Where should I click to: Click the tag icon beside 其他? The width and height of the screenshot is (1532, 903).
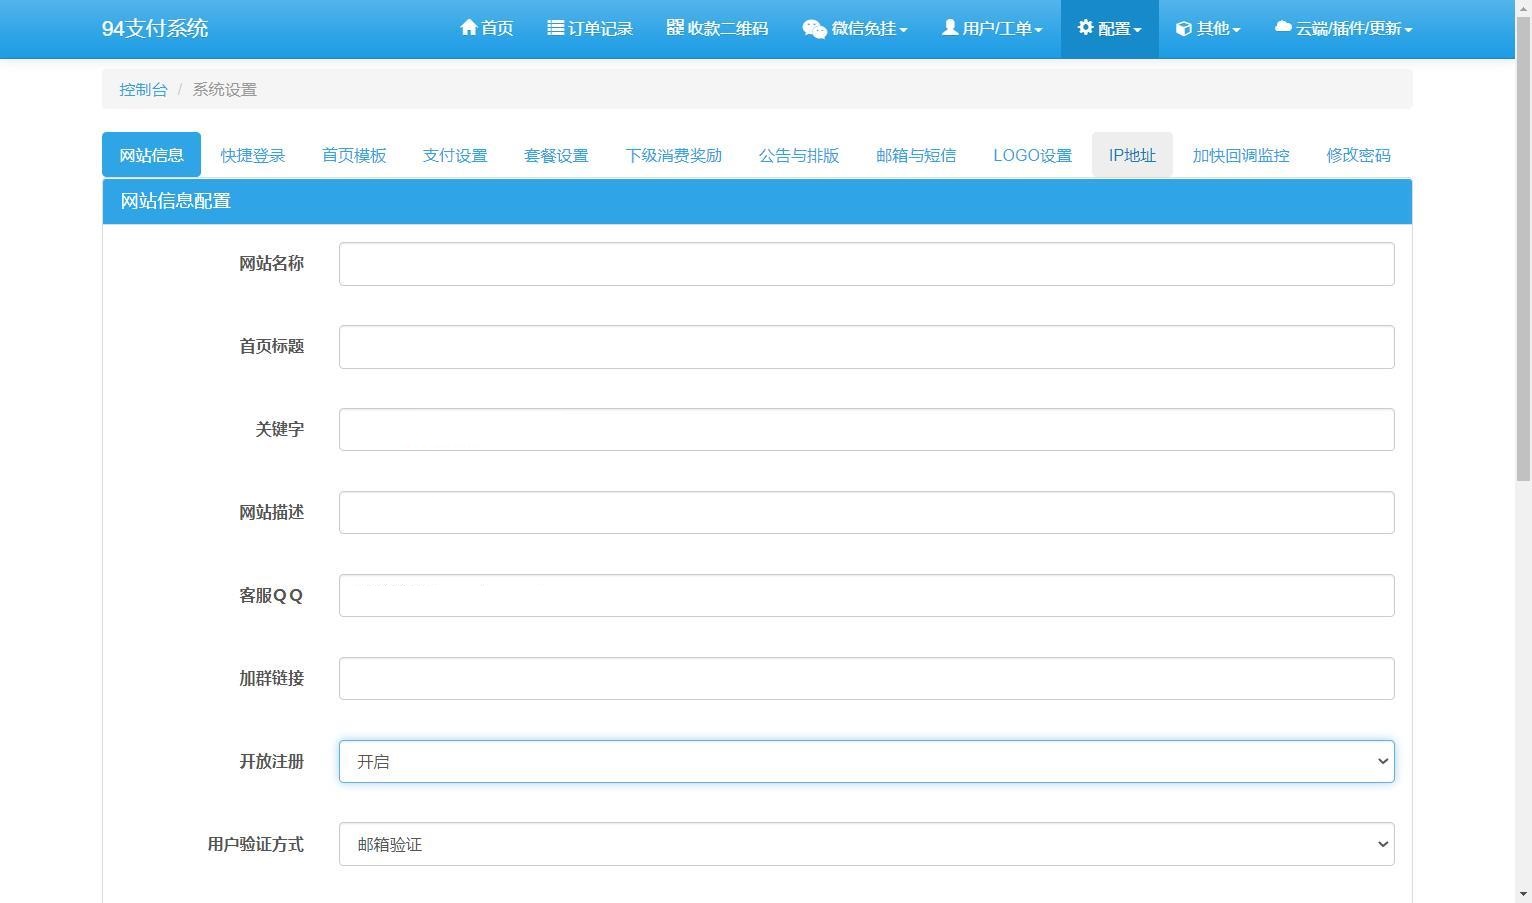click(x=1183, y=28)
